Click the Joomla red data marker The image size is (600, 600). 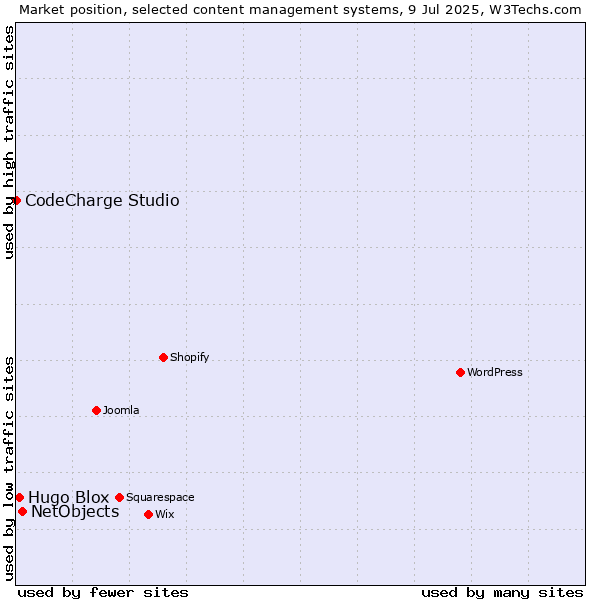[x=96, y=410]
